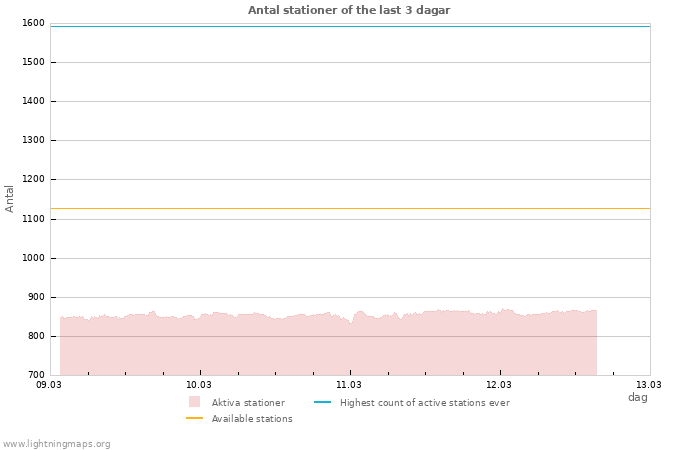The image size is (700, 450).
Task: Click the 13.03 date tick label
Action: (x=649, y=384)
